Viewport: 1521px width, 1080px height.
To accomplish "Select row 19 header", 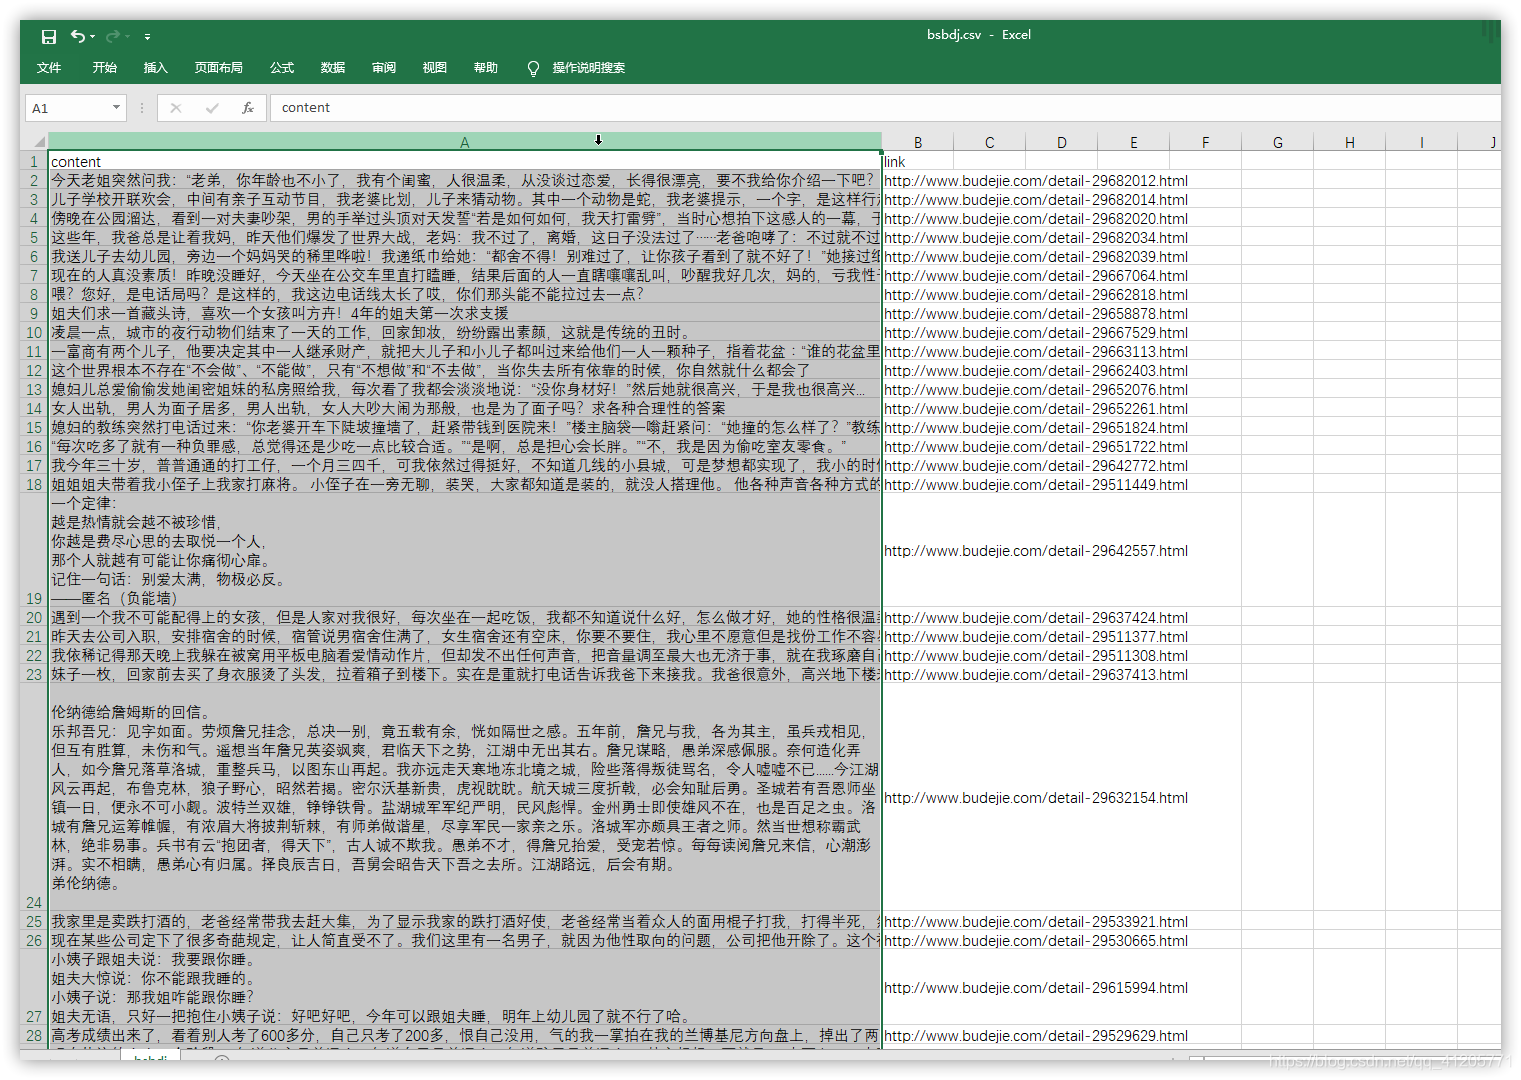I will coord(34,550).
